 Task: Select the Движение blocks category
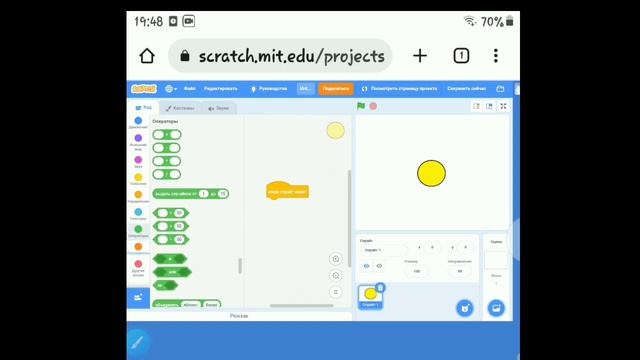coord(138,123)
